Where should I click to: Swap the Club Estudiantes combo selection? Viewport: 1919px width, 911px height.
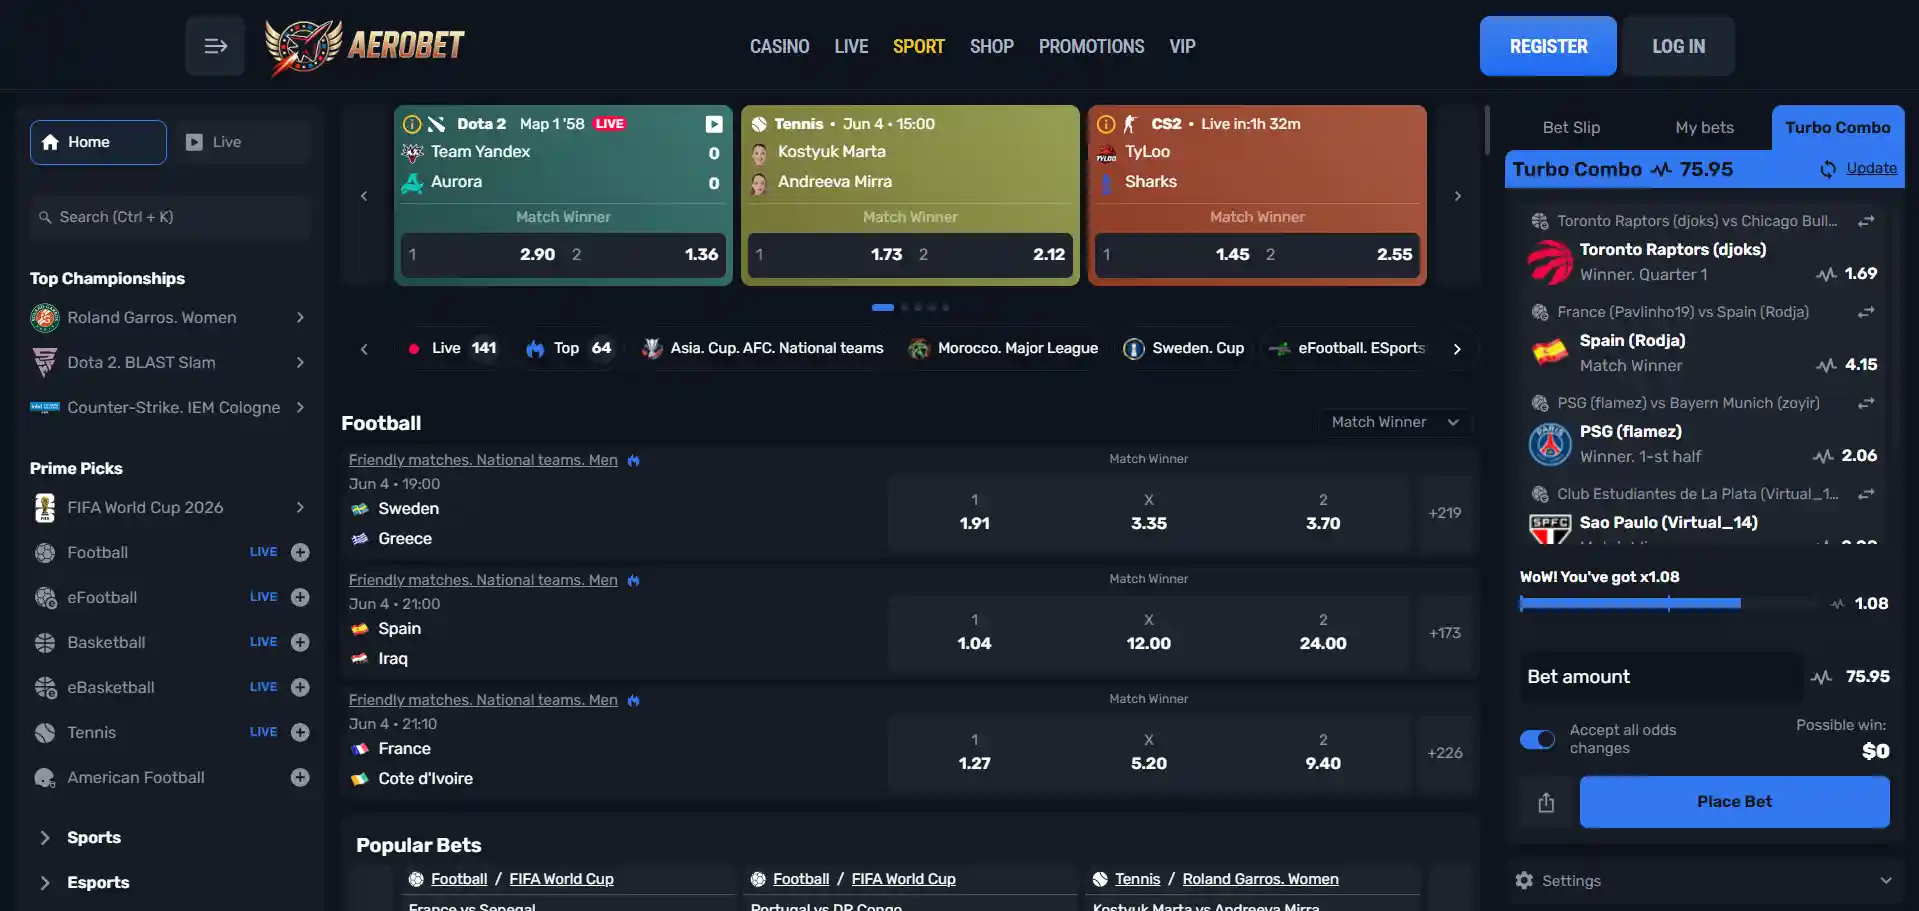click(x=1866, y=494)
